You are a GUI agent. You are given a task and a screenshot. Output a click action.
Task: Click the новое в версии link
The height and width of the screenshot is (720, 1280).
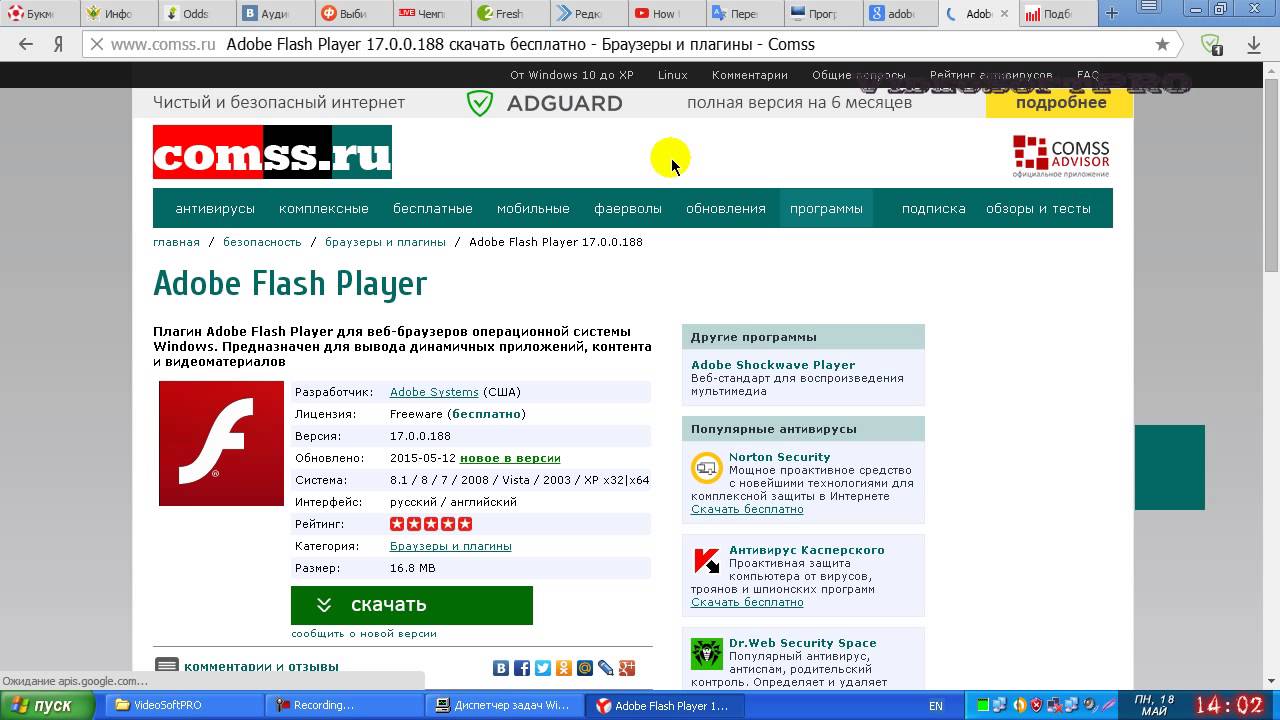coord(510,458)
